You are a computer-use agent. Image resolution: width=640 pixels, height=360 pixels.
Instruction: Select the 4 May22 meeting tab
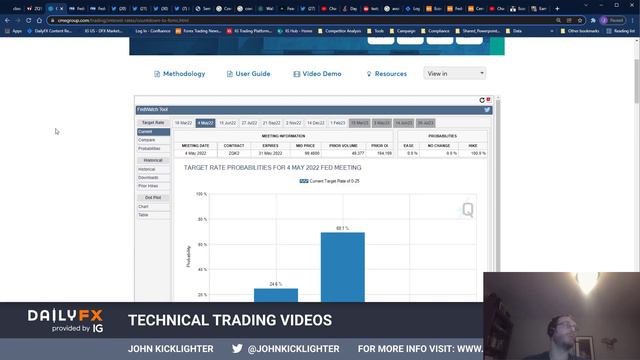(x=205, y=123)
